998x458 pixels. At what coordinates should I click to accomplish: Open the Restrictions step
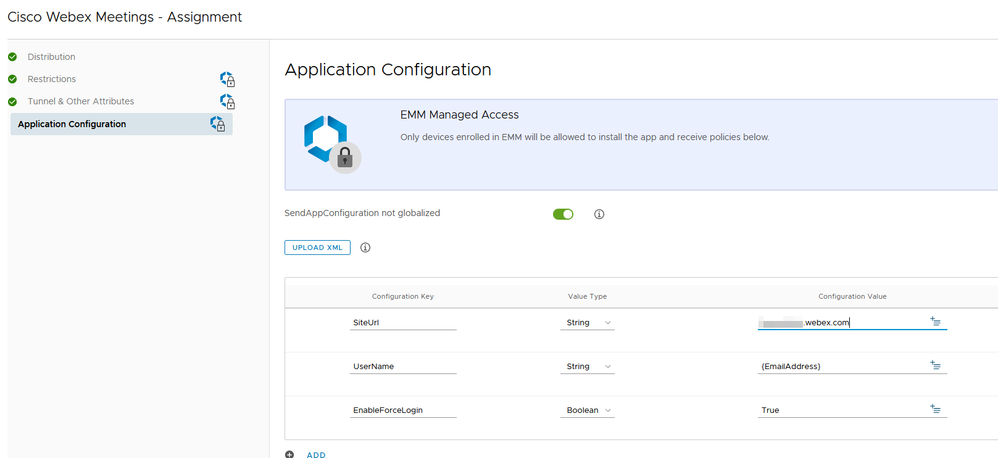[52, 79]
